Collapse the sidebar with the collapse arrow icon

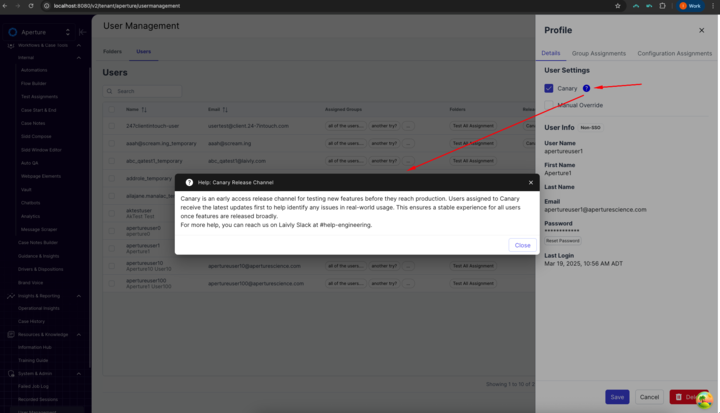pos(82,32)
